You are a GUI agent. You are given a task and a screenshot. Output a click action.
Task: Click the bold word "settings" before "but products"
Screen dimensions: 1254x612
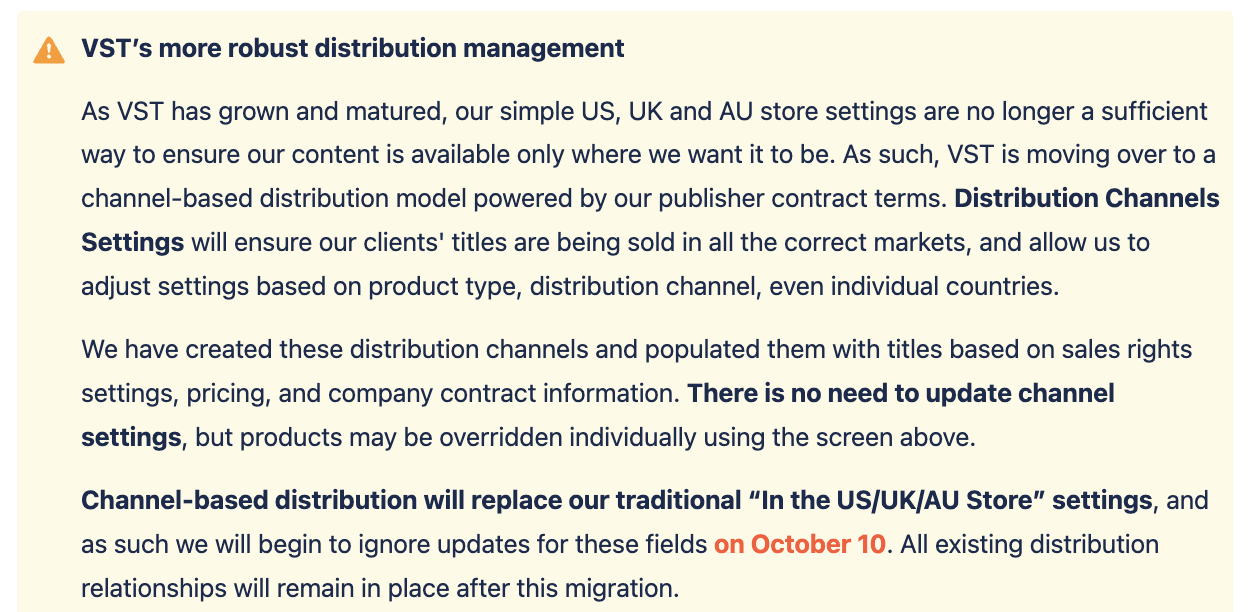coord(130,437)
